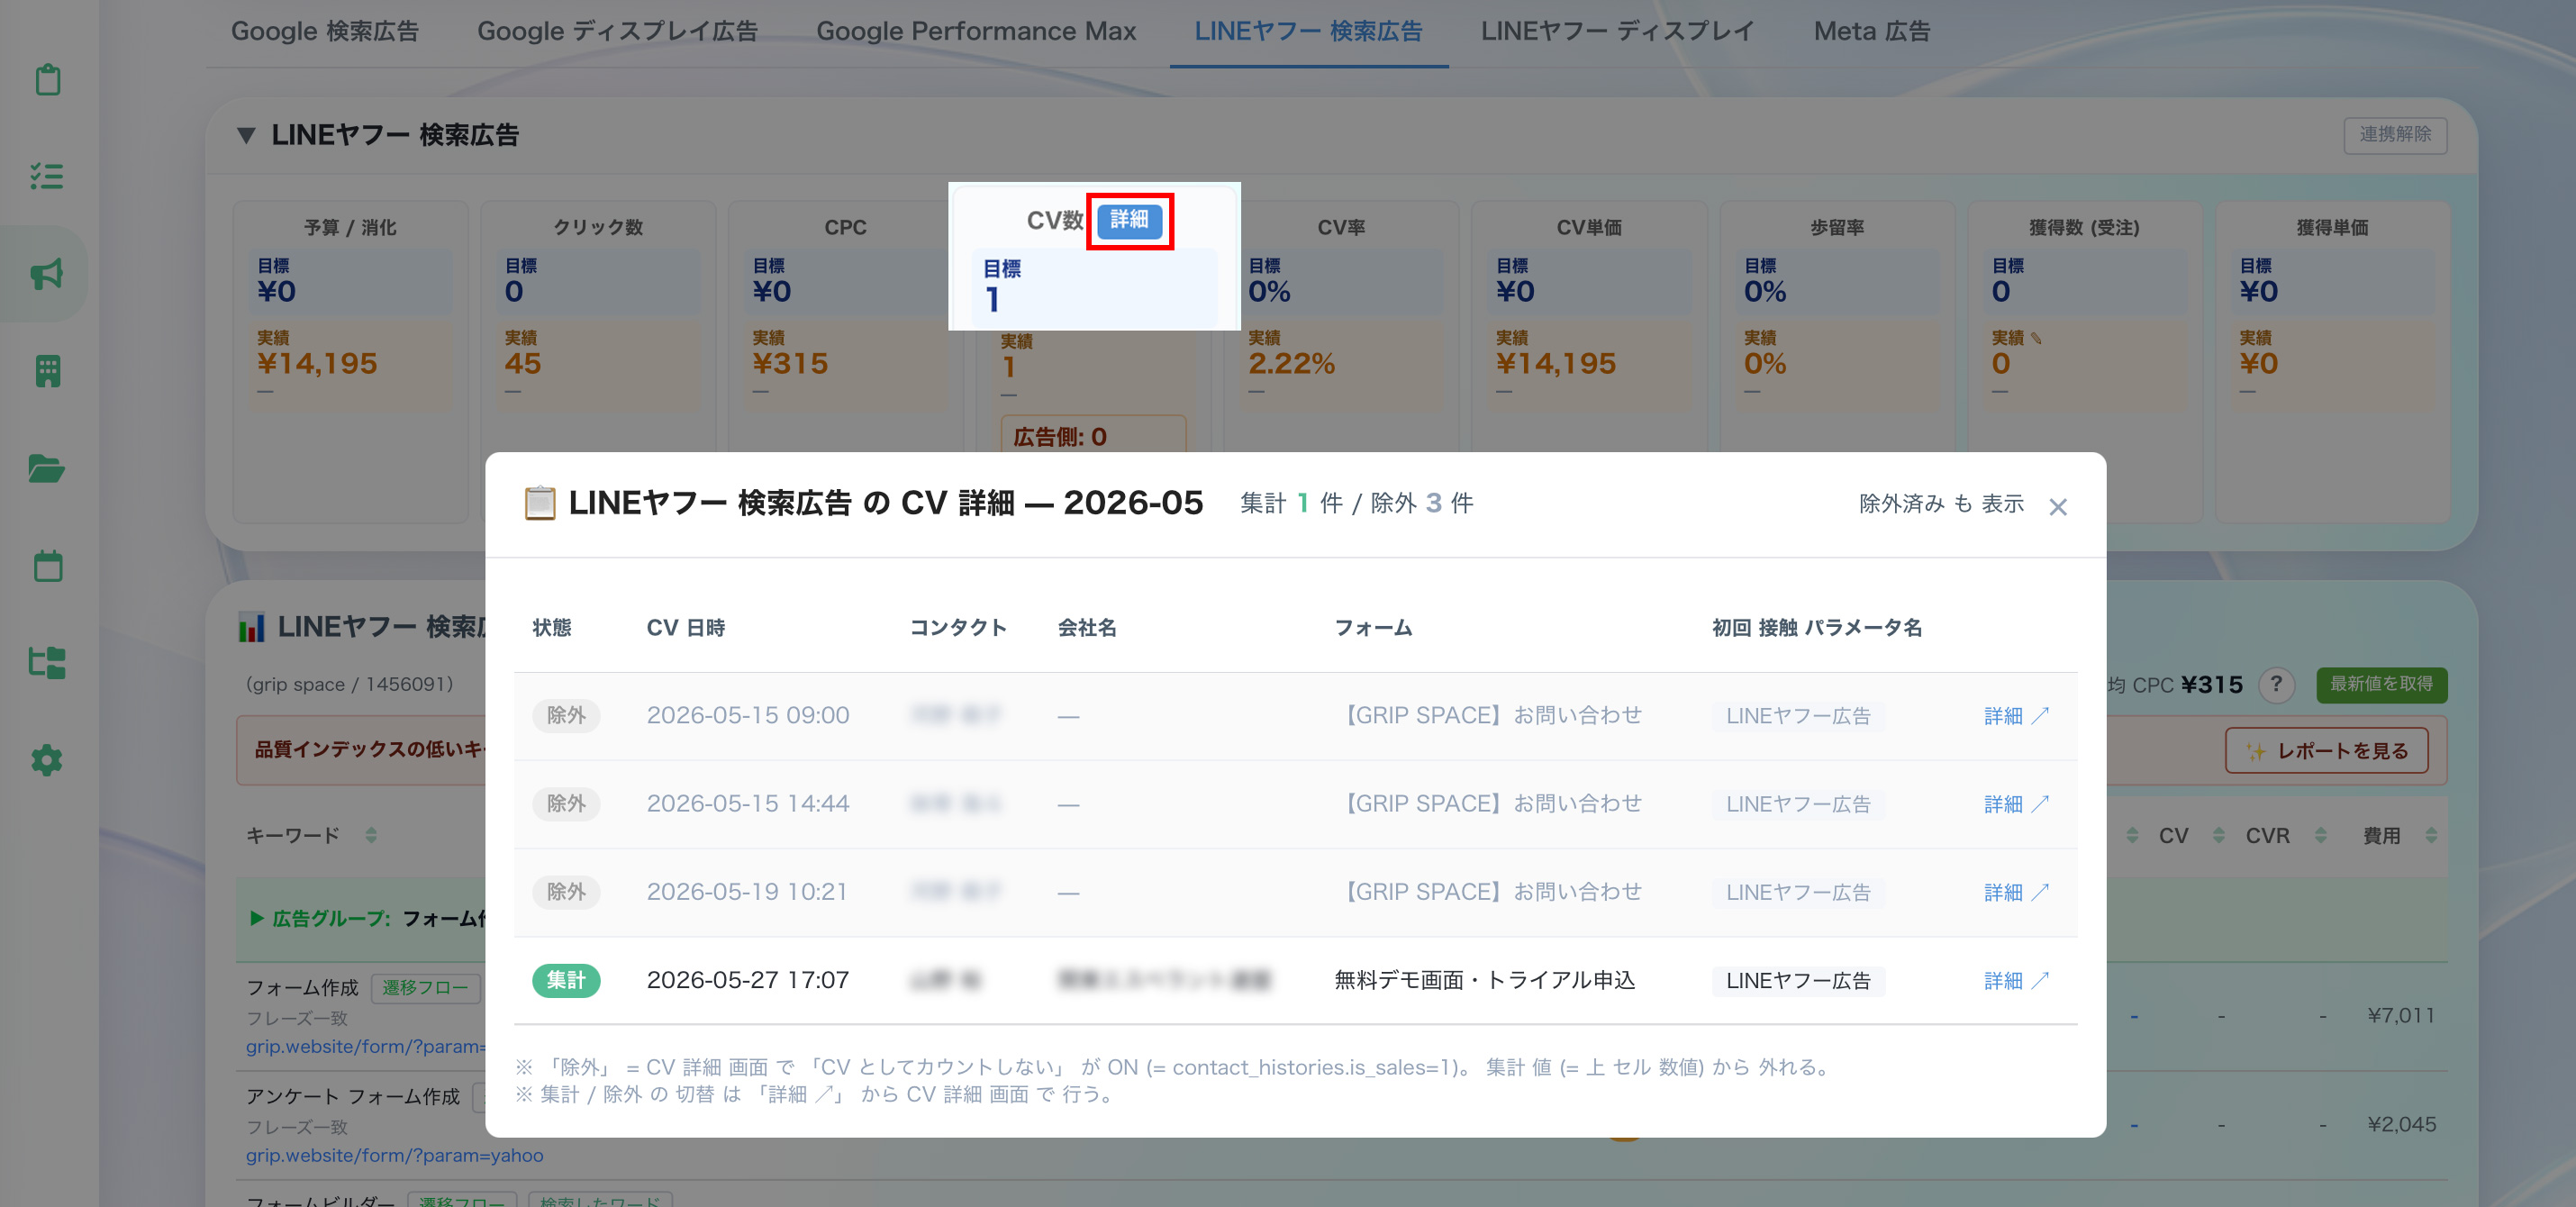The width and height of the screenshot is (2576, 1207).
Task: Click the 除外 badge on the 2026-05-15 14:44 row
Action: pos(566,804)
